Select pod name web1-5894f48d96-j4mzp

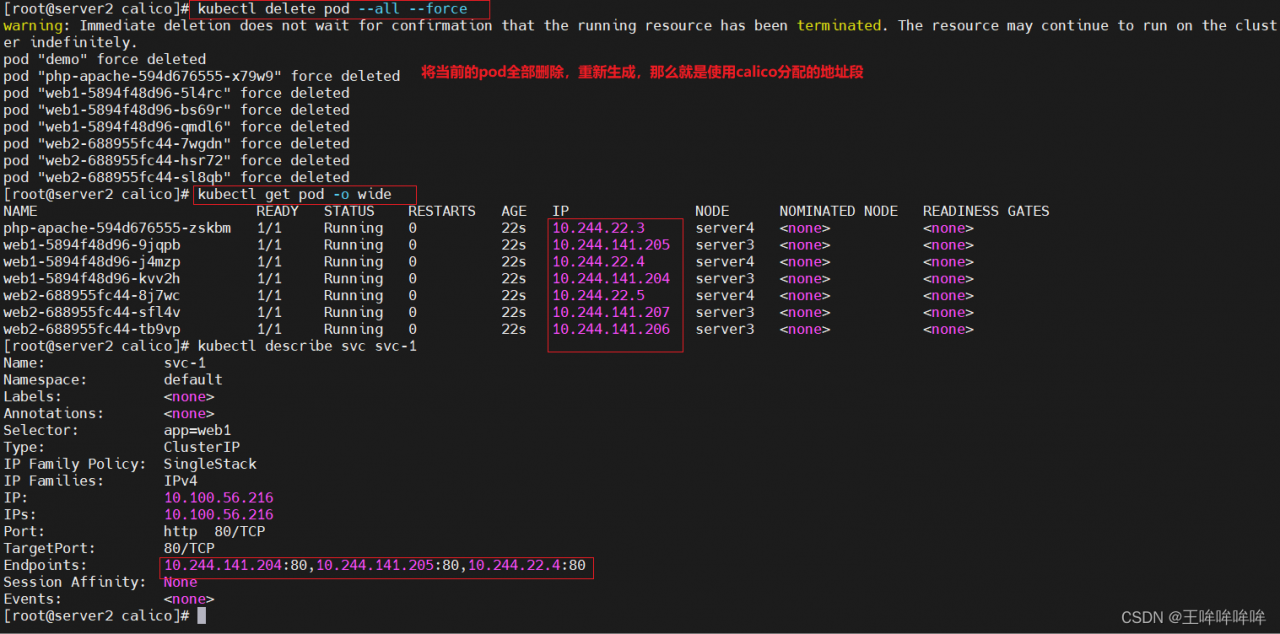[x=92, y=262]
